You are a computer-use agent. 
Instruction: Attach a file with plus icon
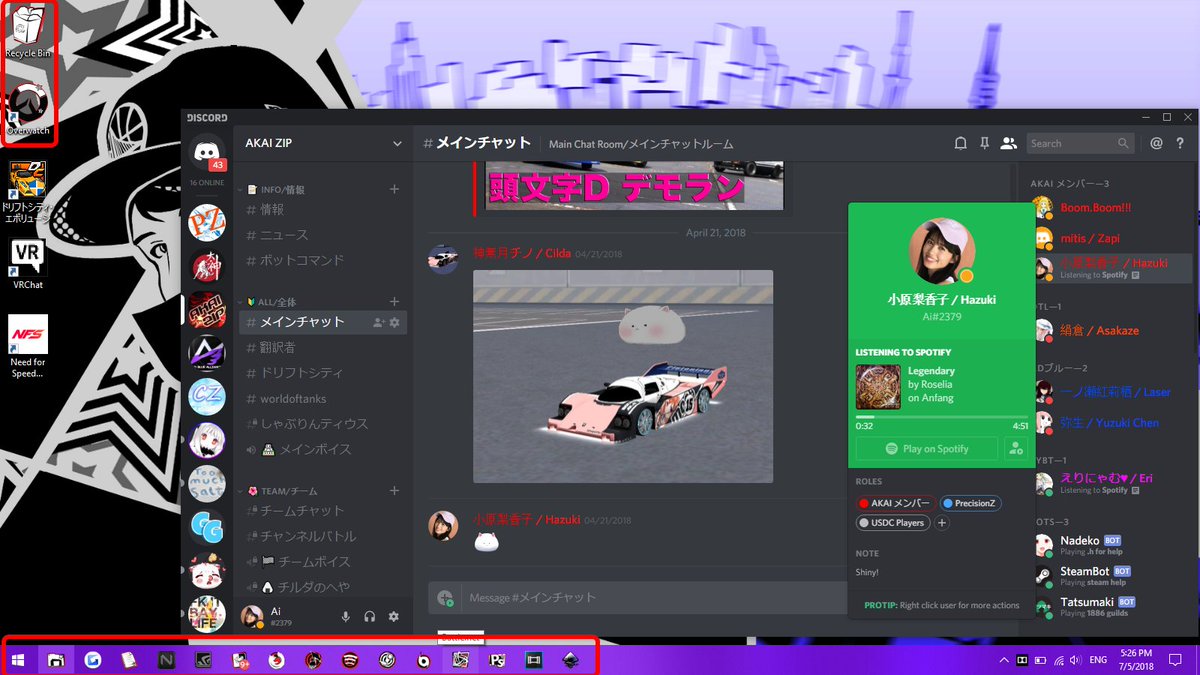(444, 597)
